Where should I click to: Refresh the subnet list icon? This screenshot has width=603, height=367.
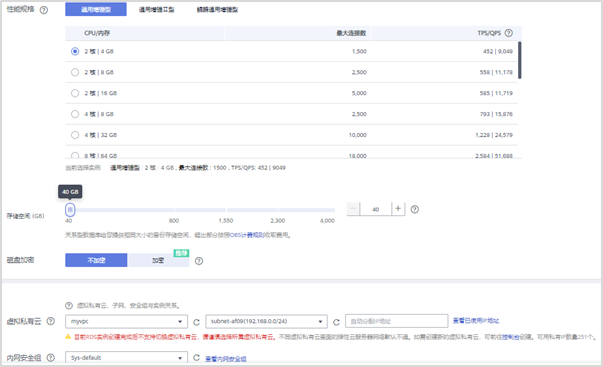tap(336, 322)
